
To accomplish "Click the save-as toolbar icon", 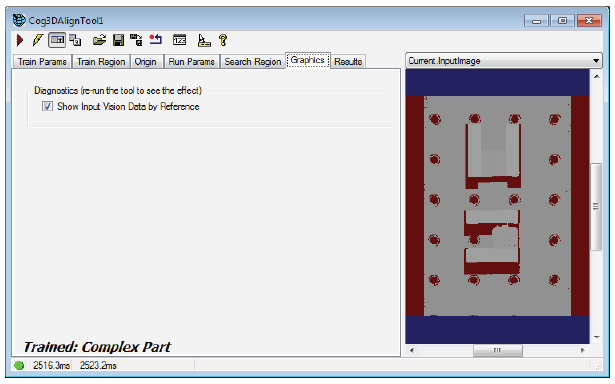I will click(136, 40).
